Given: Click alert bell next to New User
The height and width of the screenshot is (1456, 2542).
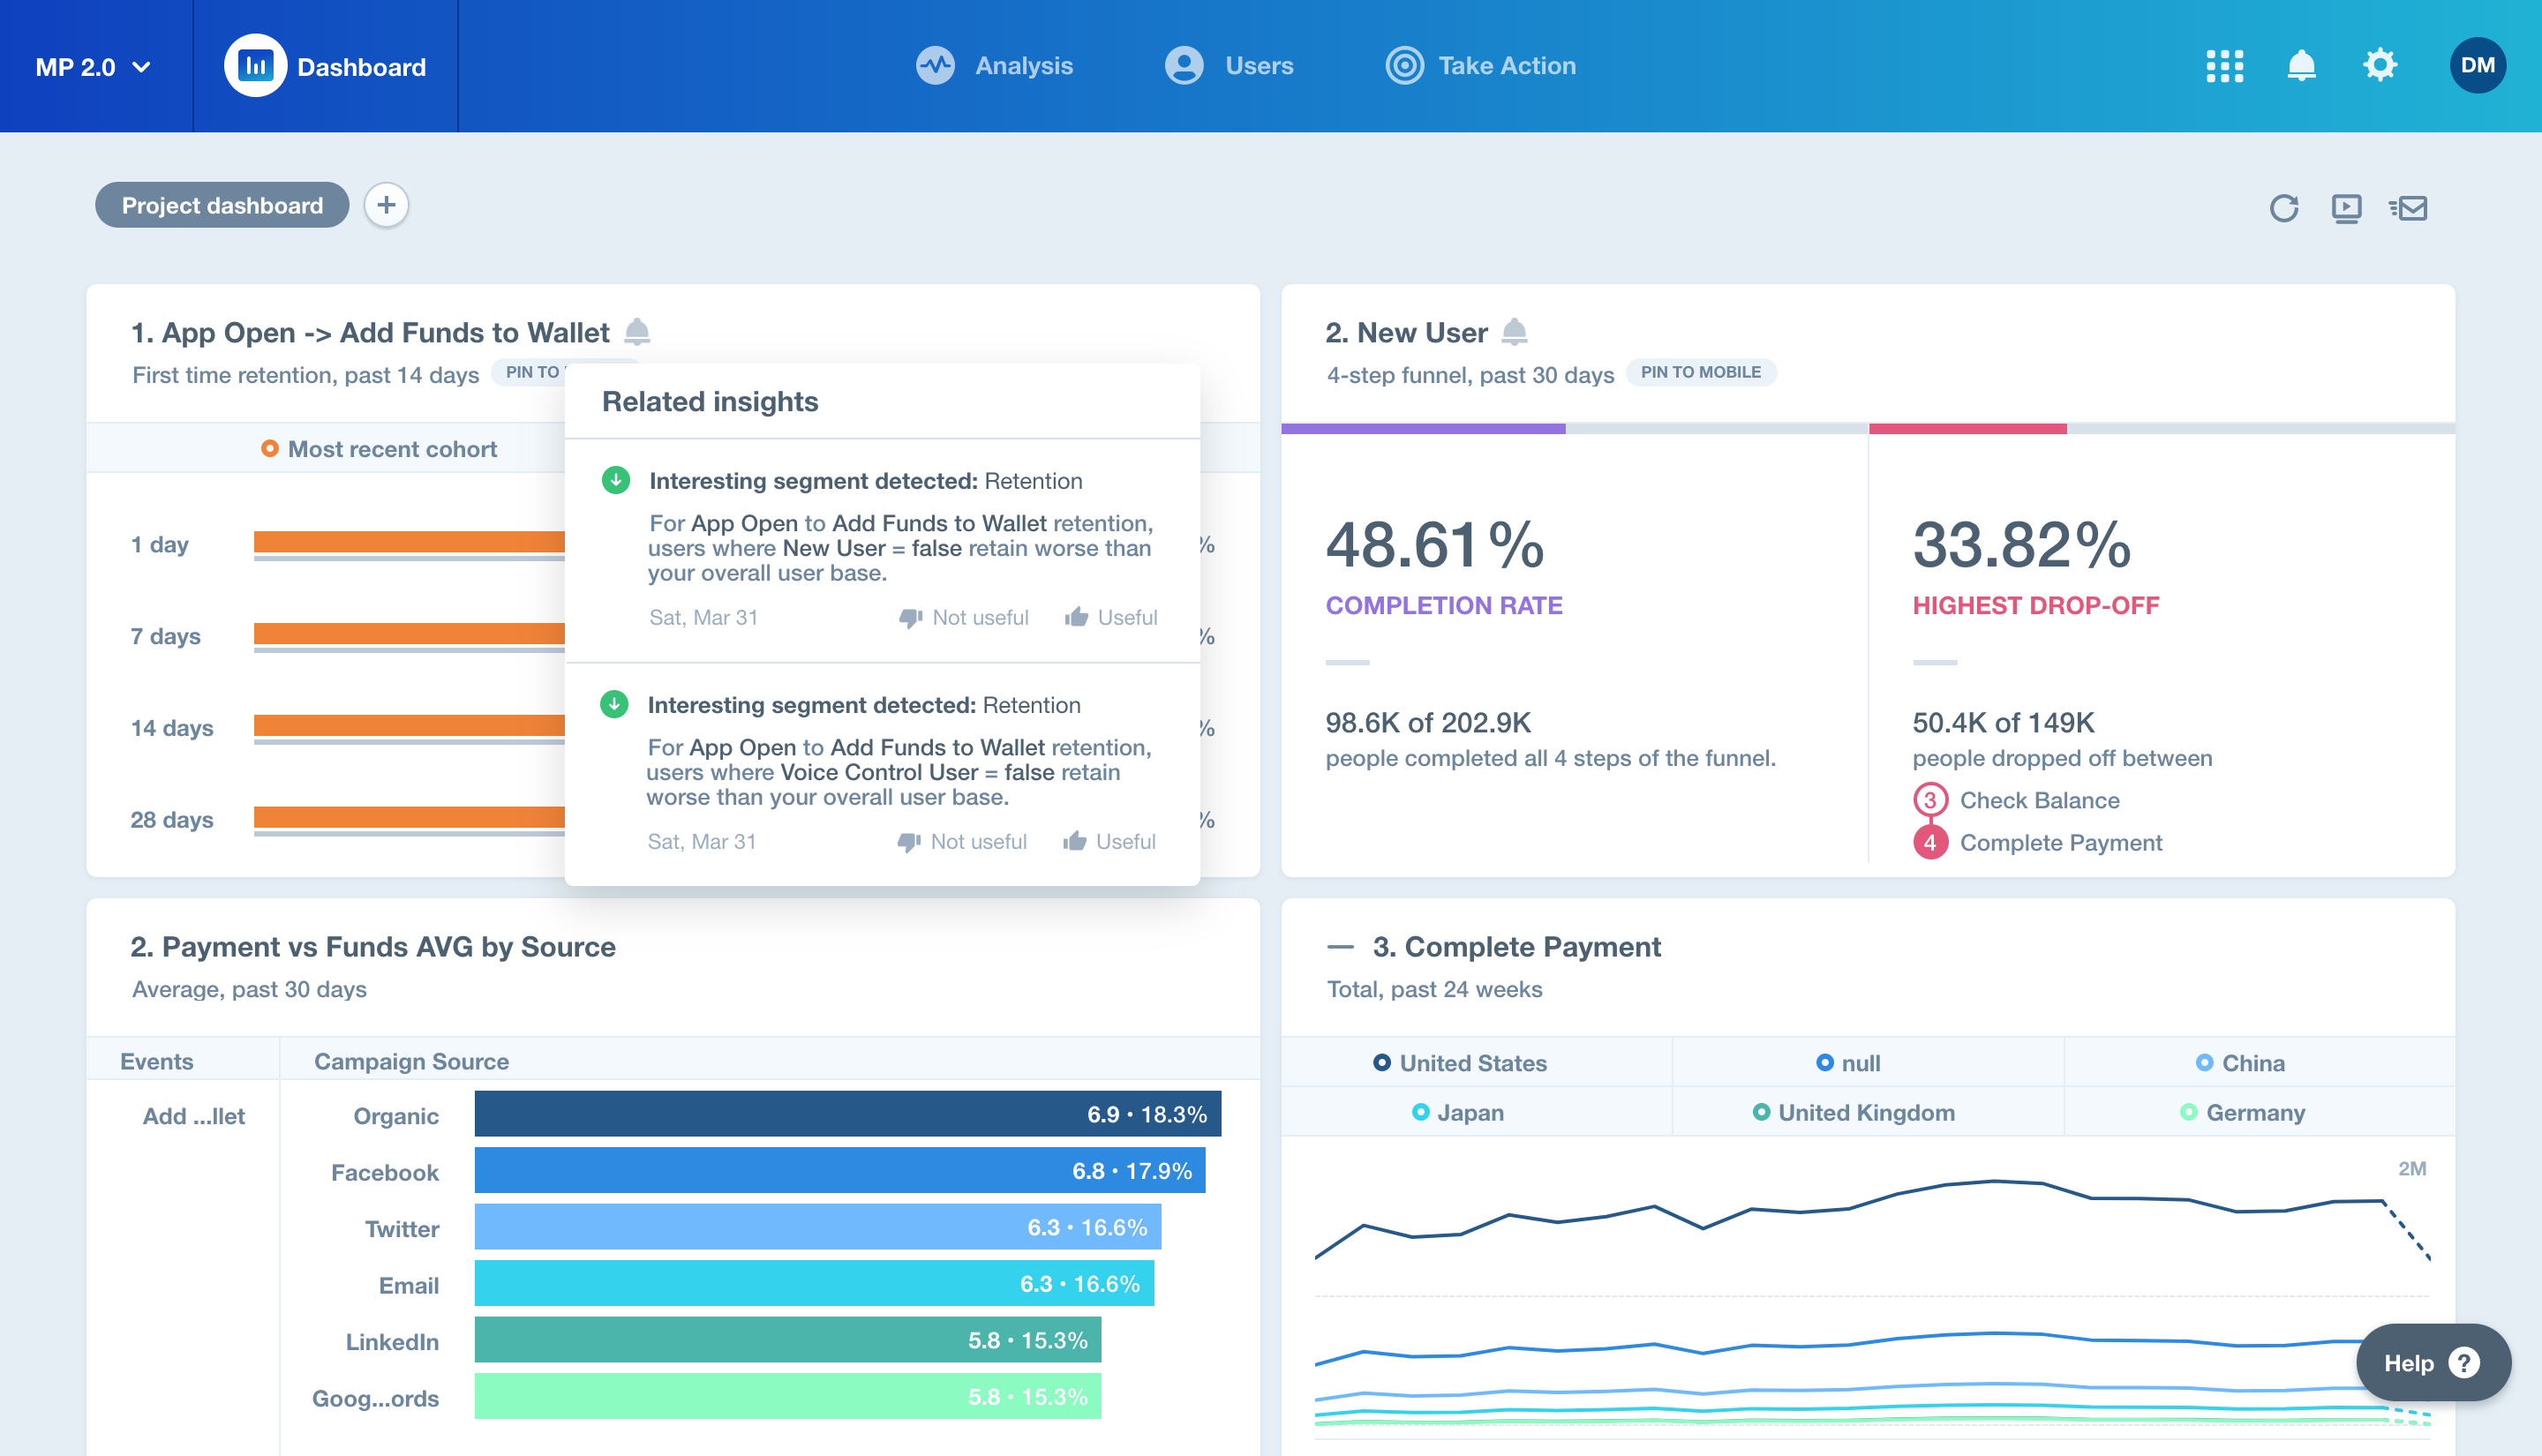Looking at the screenshot, I should [1514, 332].
